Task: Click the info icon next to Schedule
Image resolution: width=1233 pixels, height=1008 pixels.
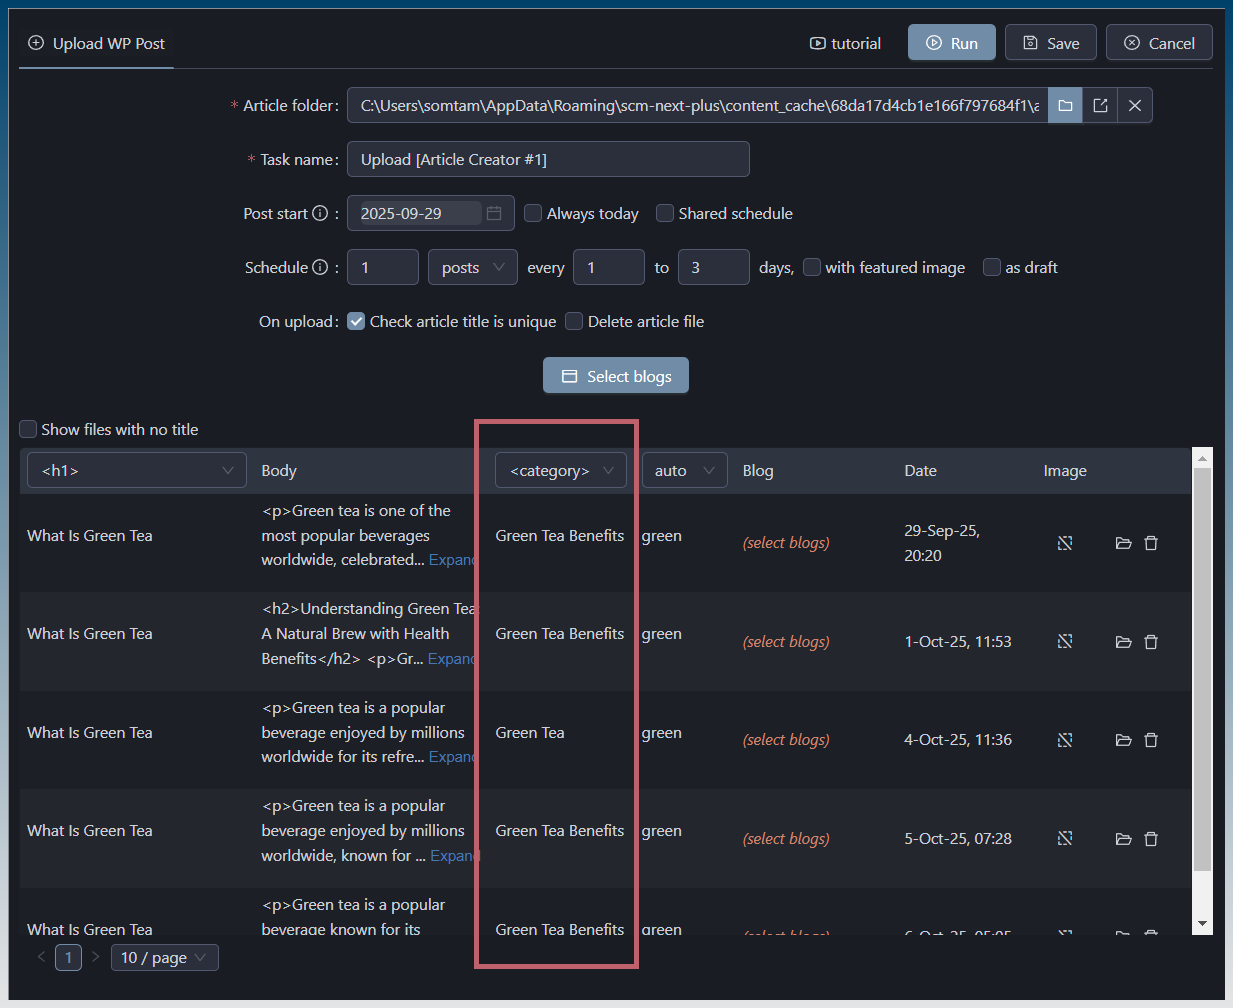Action: [x=320, y=268]
